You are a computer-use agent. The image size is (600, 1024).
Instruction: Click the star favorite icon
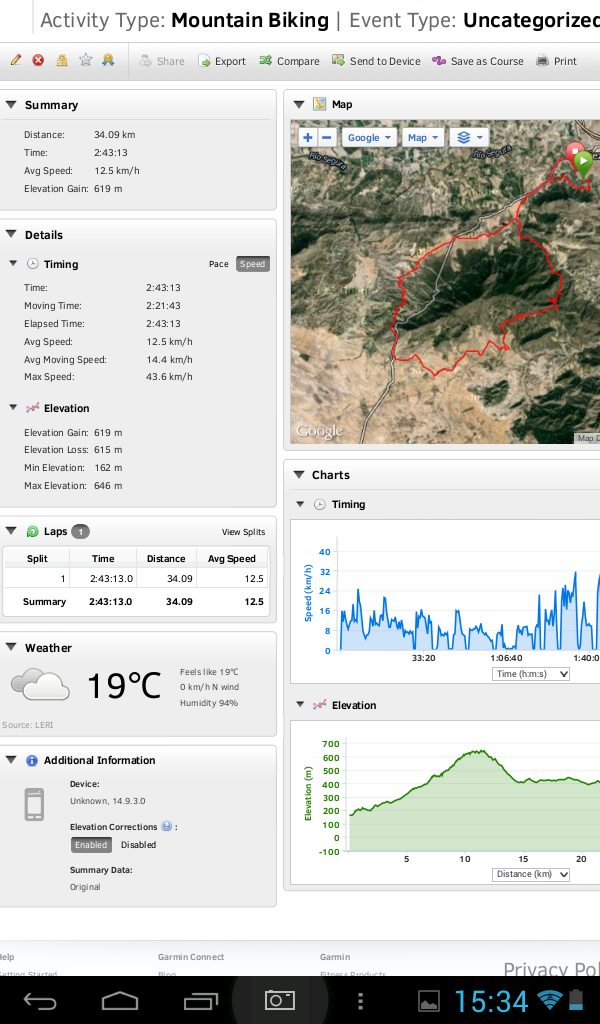click(x=86, y=60)
